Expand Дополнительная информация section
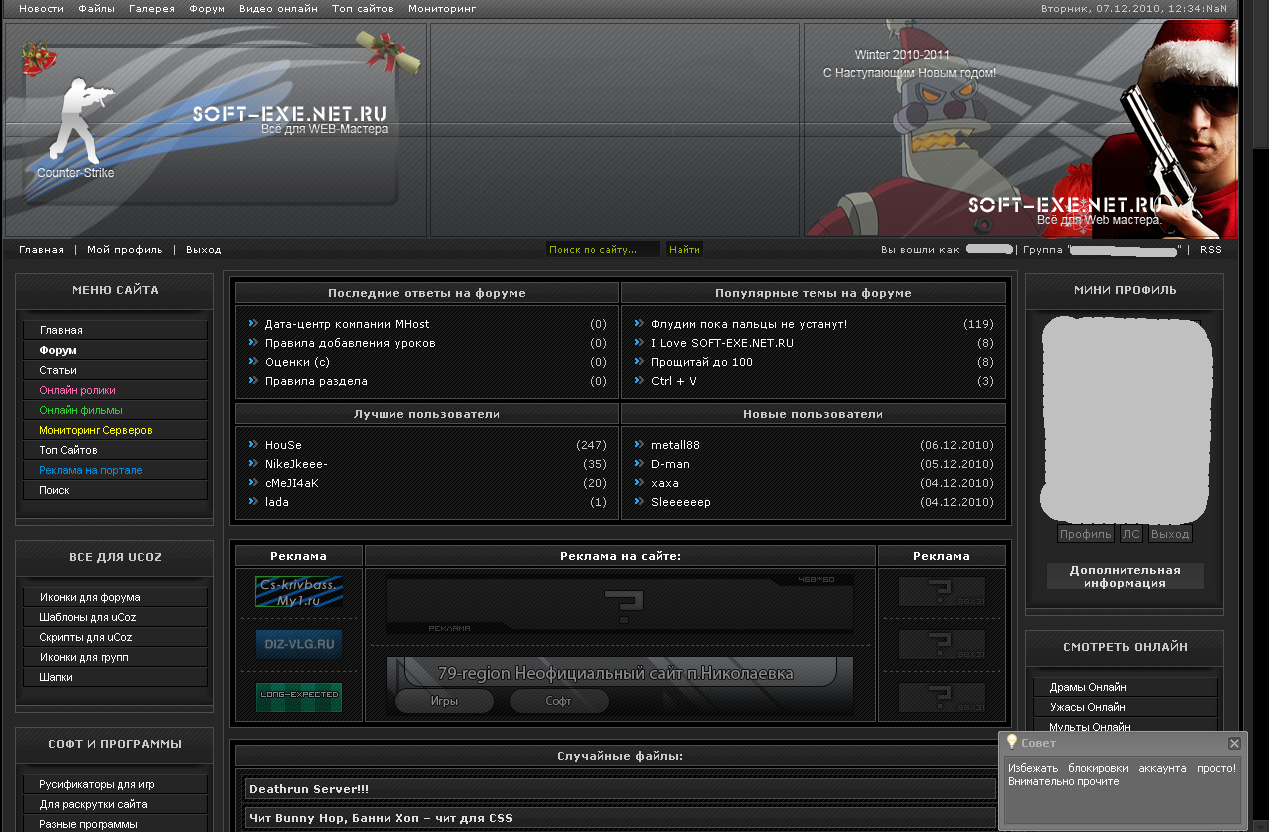The width and height of the screenshot is (1269, 832). pos(1125,576)
